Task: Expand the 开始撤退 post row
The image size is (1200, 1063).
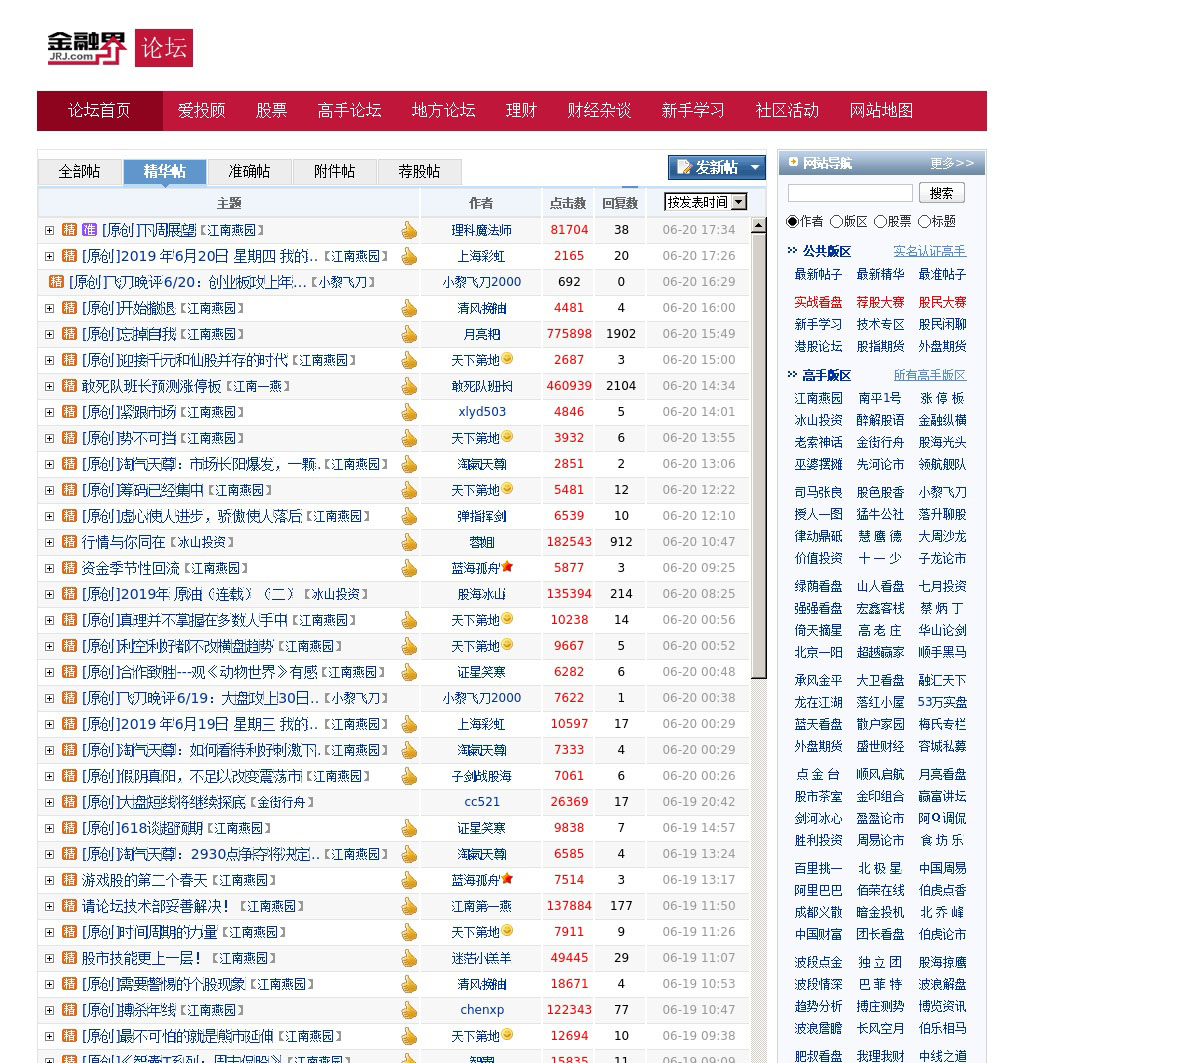Action: click(49, 308)
